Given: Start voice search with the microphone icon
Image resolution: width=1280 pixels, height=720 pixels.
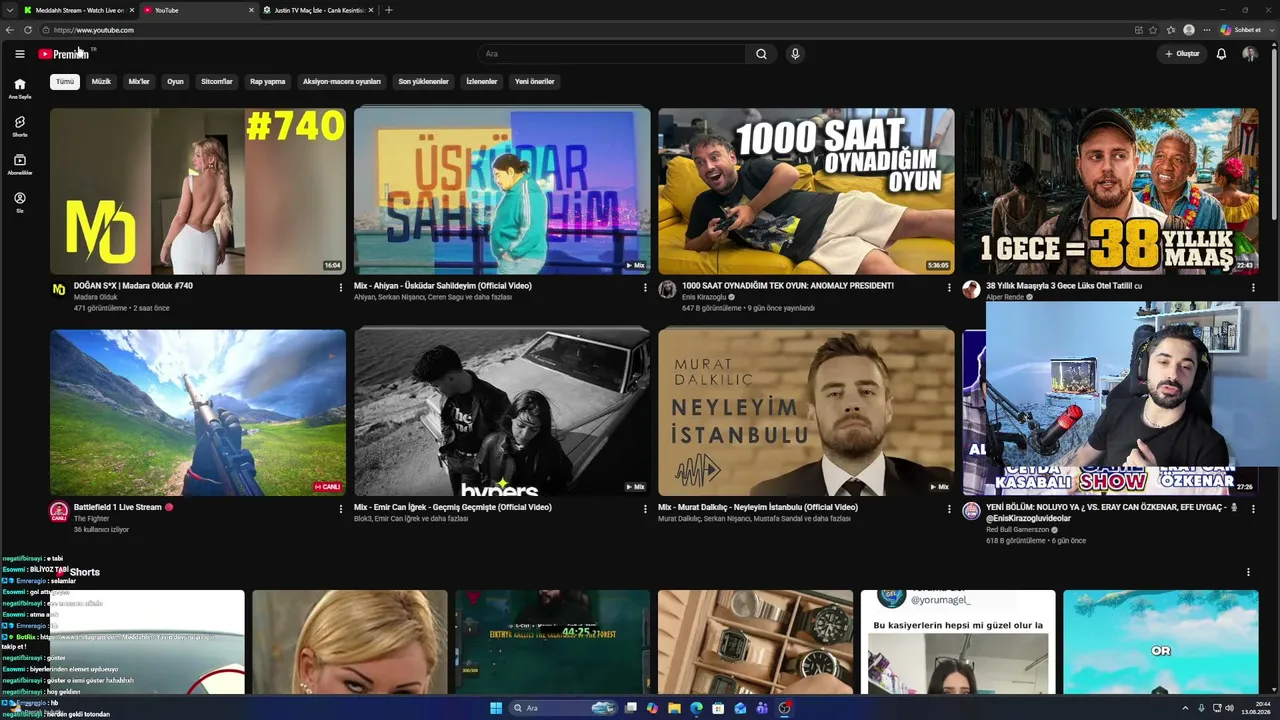Looking at the screenshot, I should coord(795,54).
